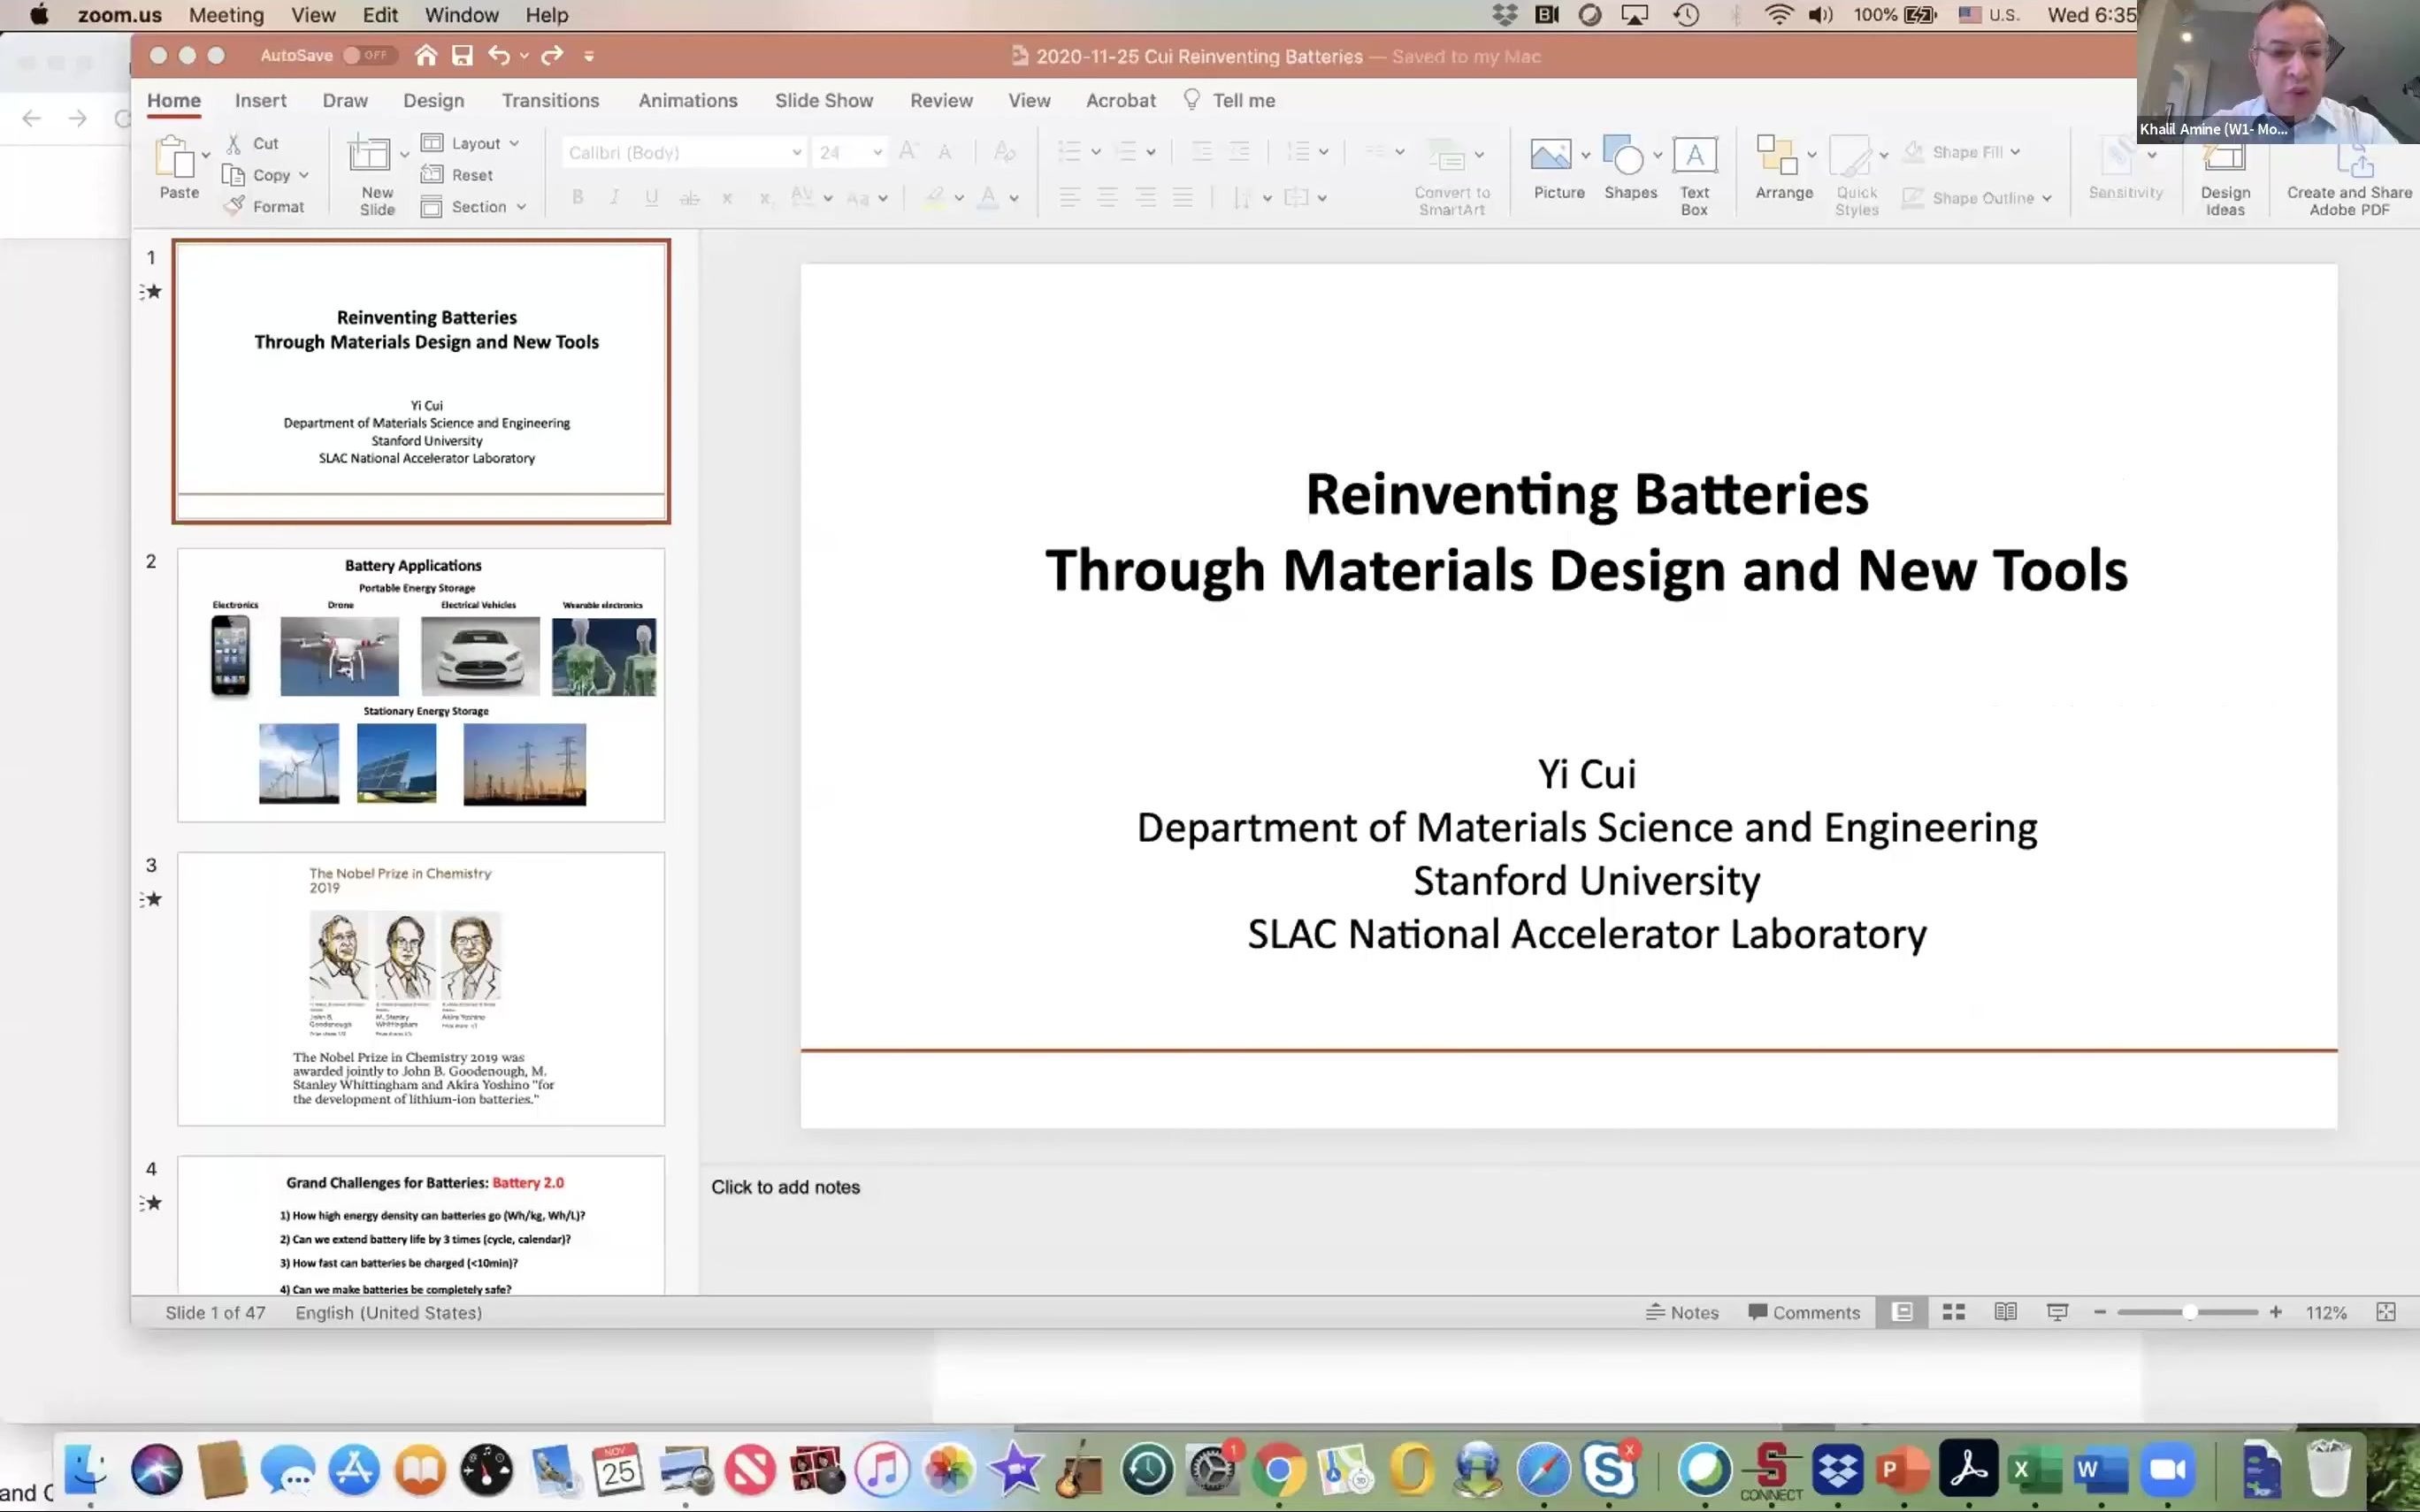Toggle Bold formatting
Screen dimensions: 2420x1512
[577, 198]
